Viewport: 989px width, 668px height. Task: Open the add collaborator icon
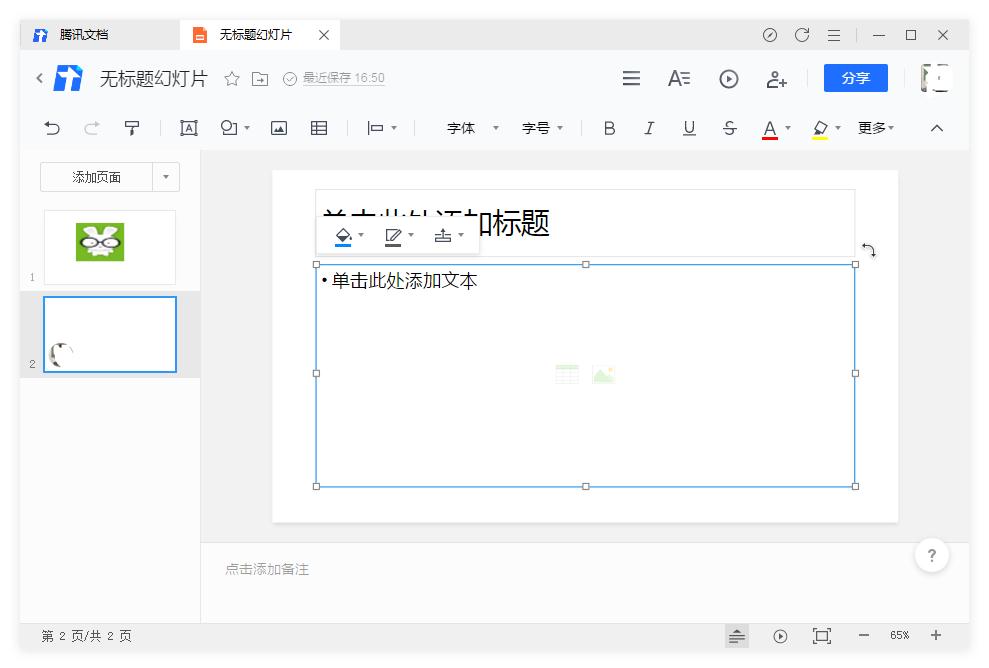(776, 79)
